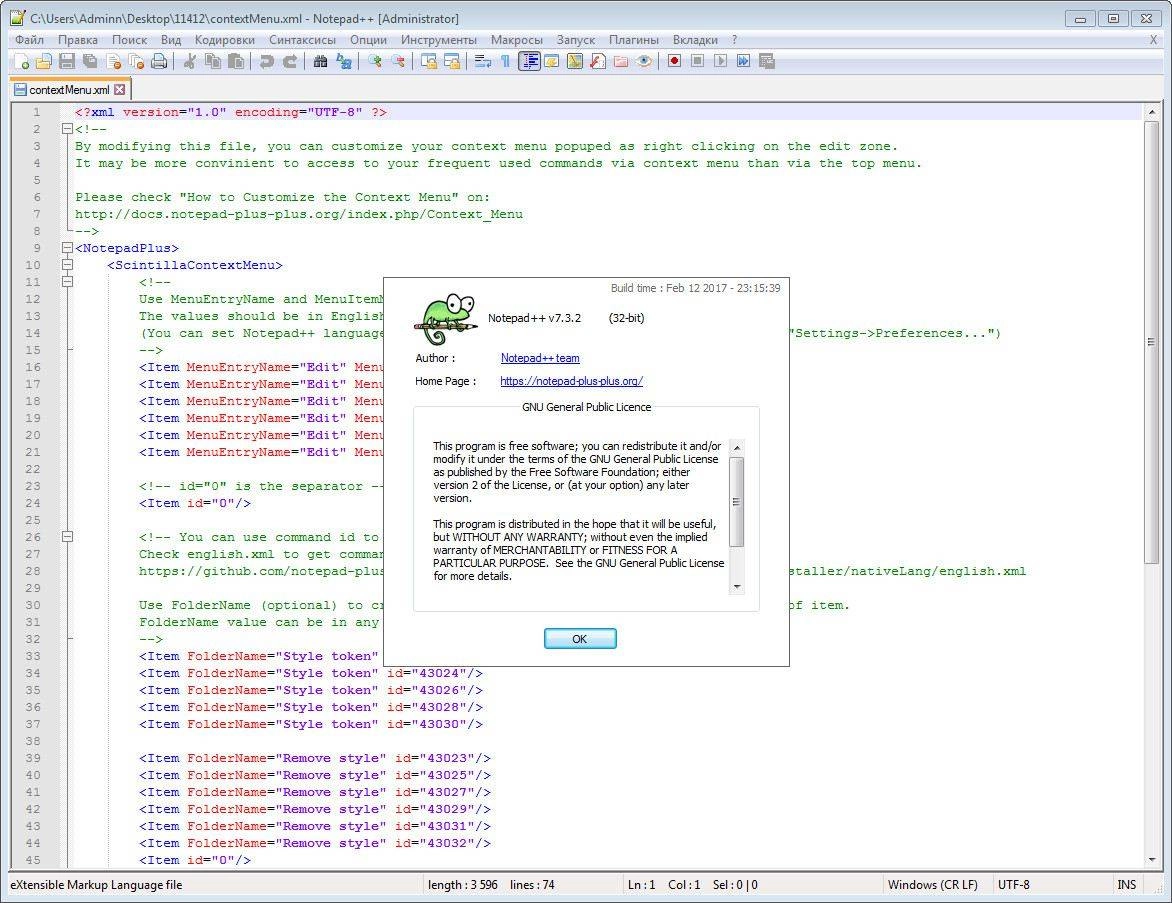Open Find with the binoculars icon

(x=320, y=61)
